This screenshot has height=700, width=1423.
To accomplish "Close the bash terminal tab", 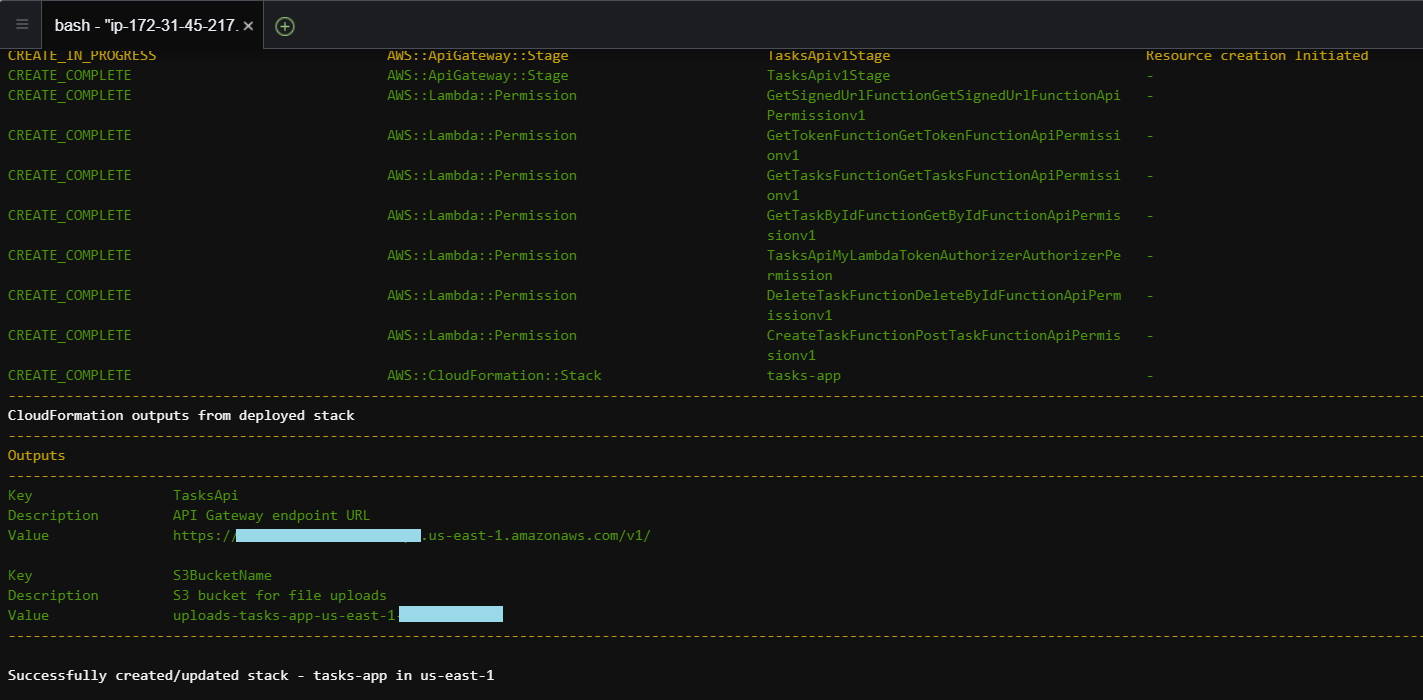I will coord(248,26).
